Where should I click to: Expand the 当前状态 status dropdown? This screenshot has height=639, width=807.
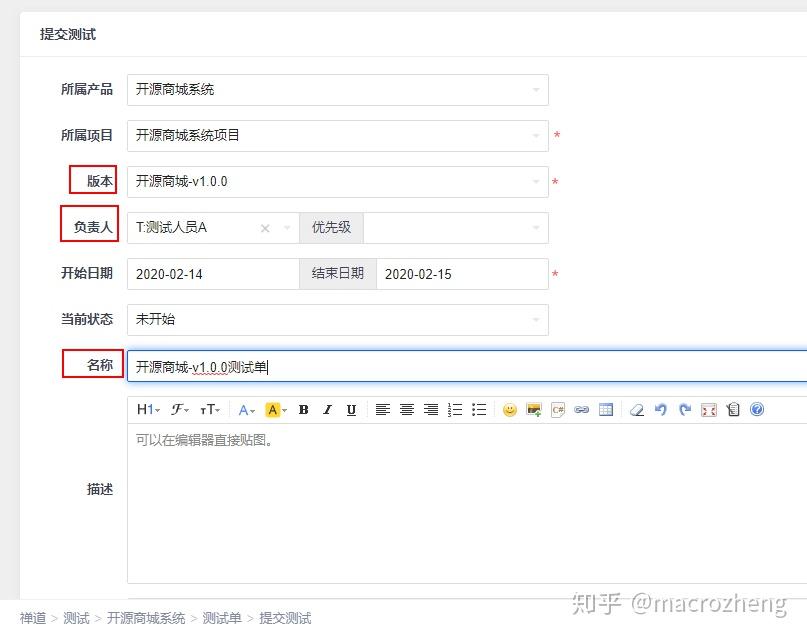[338, 320]
